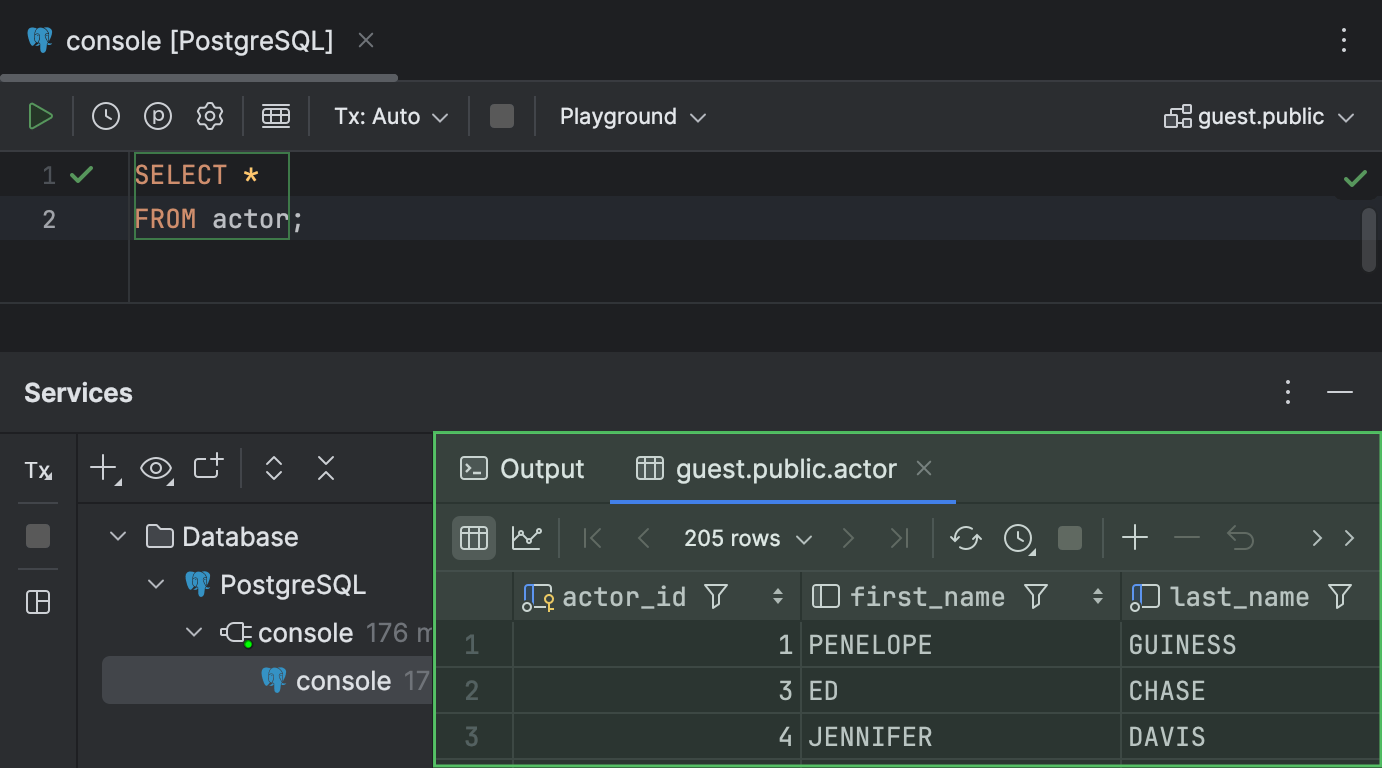The height and width of the screenshot is (768, 1382).
Task: Add a new row to the actor table
Action: (1135, 538)
